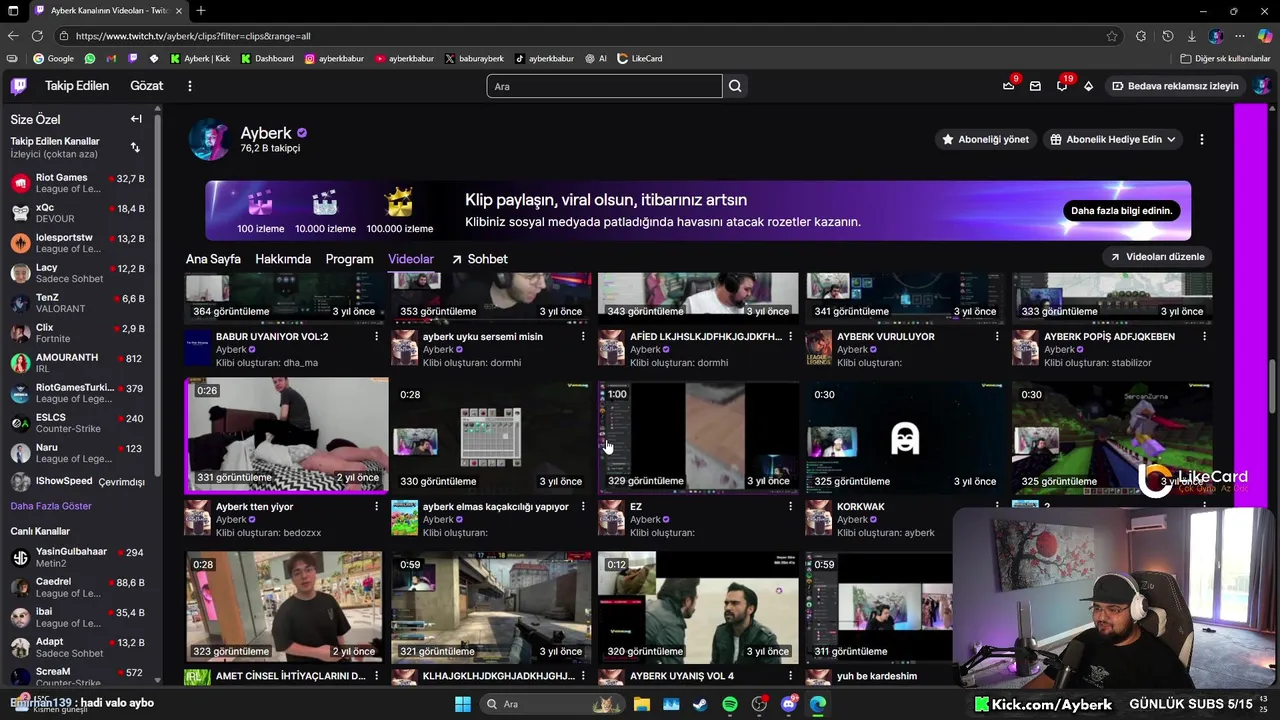Click Windows taskbar search box

(551, 704)
